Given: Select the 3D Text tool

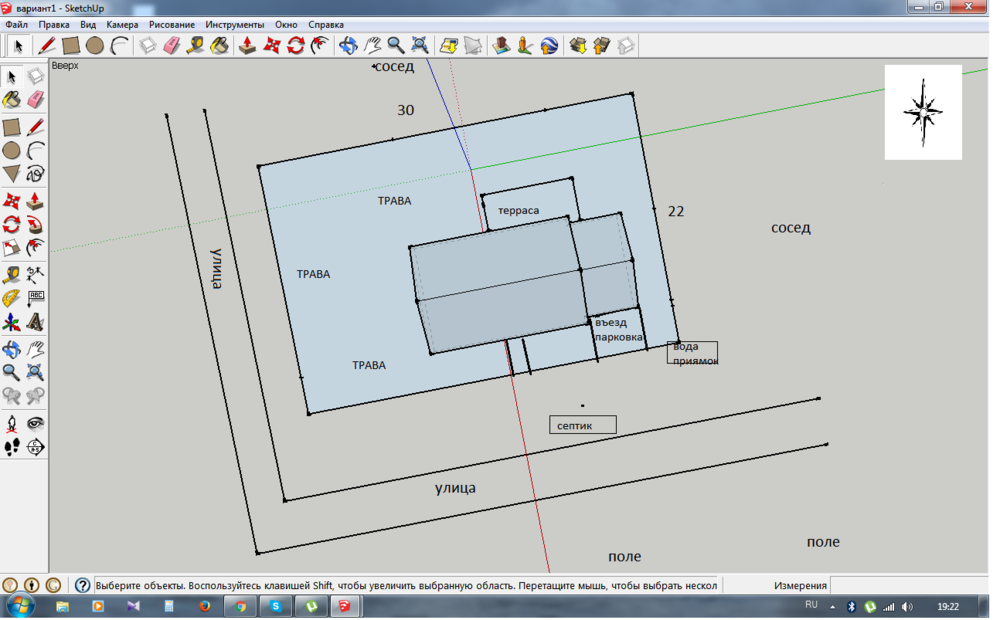Looking at the screenshot, I should pyautogui.click(x=35, y=322).
